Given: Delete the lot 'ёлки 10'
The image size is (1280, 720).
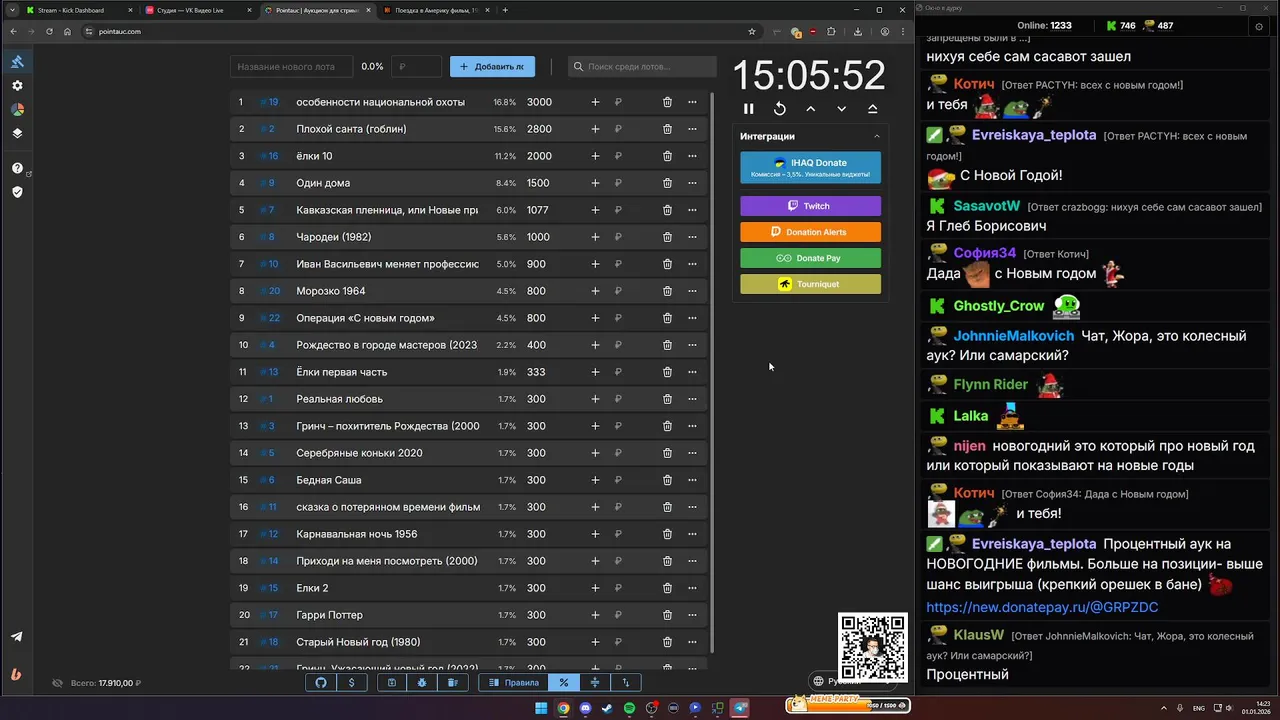Looking at the screenshot, I should point(667,156).
